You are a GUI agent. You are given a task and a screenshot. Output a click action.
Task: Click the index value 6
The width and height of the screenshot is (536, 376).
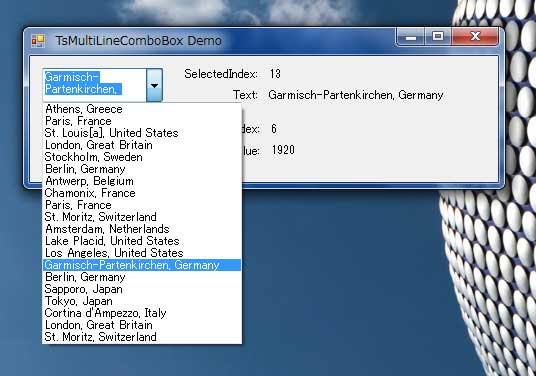click(x=274, y=129)
